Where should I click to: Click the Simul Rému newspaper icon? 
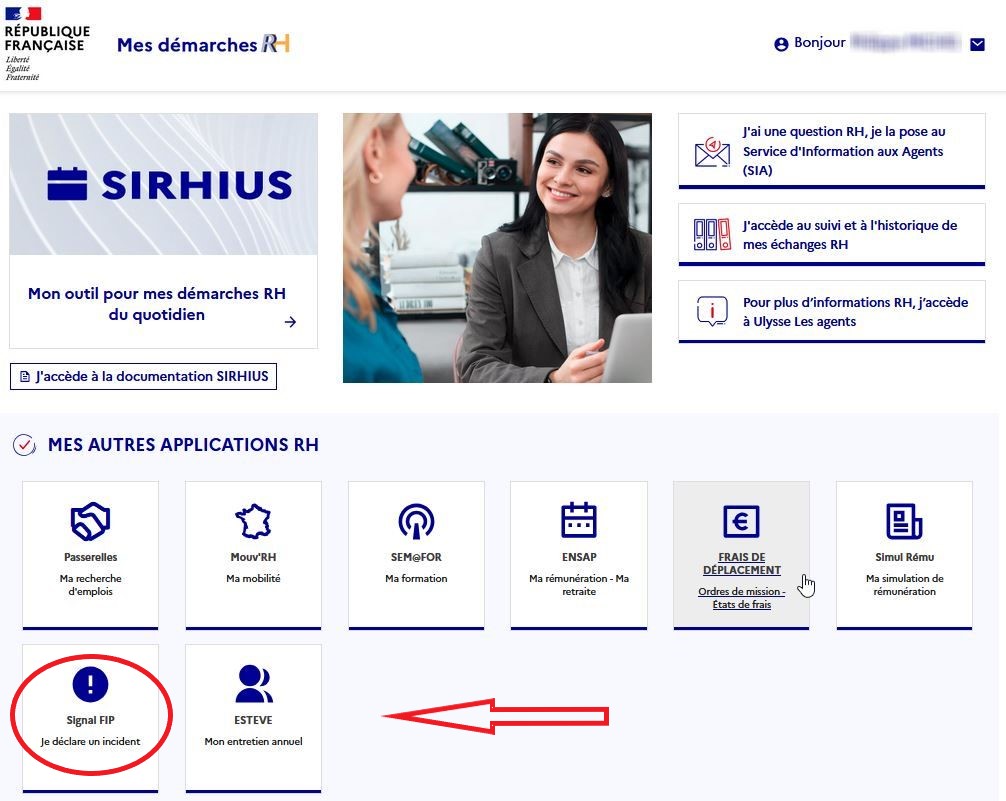pos(905,521)
